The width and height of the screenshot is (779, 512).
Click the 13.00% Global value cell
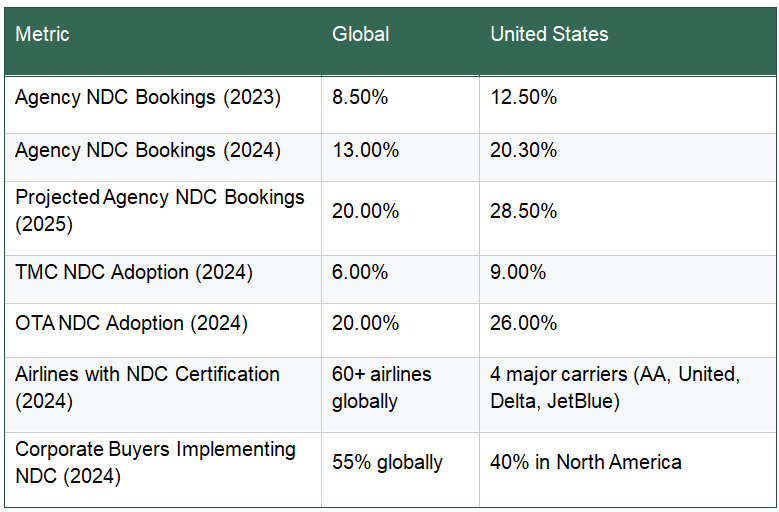365,151
